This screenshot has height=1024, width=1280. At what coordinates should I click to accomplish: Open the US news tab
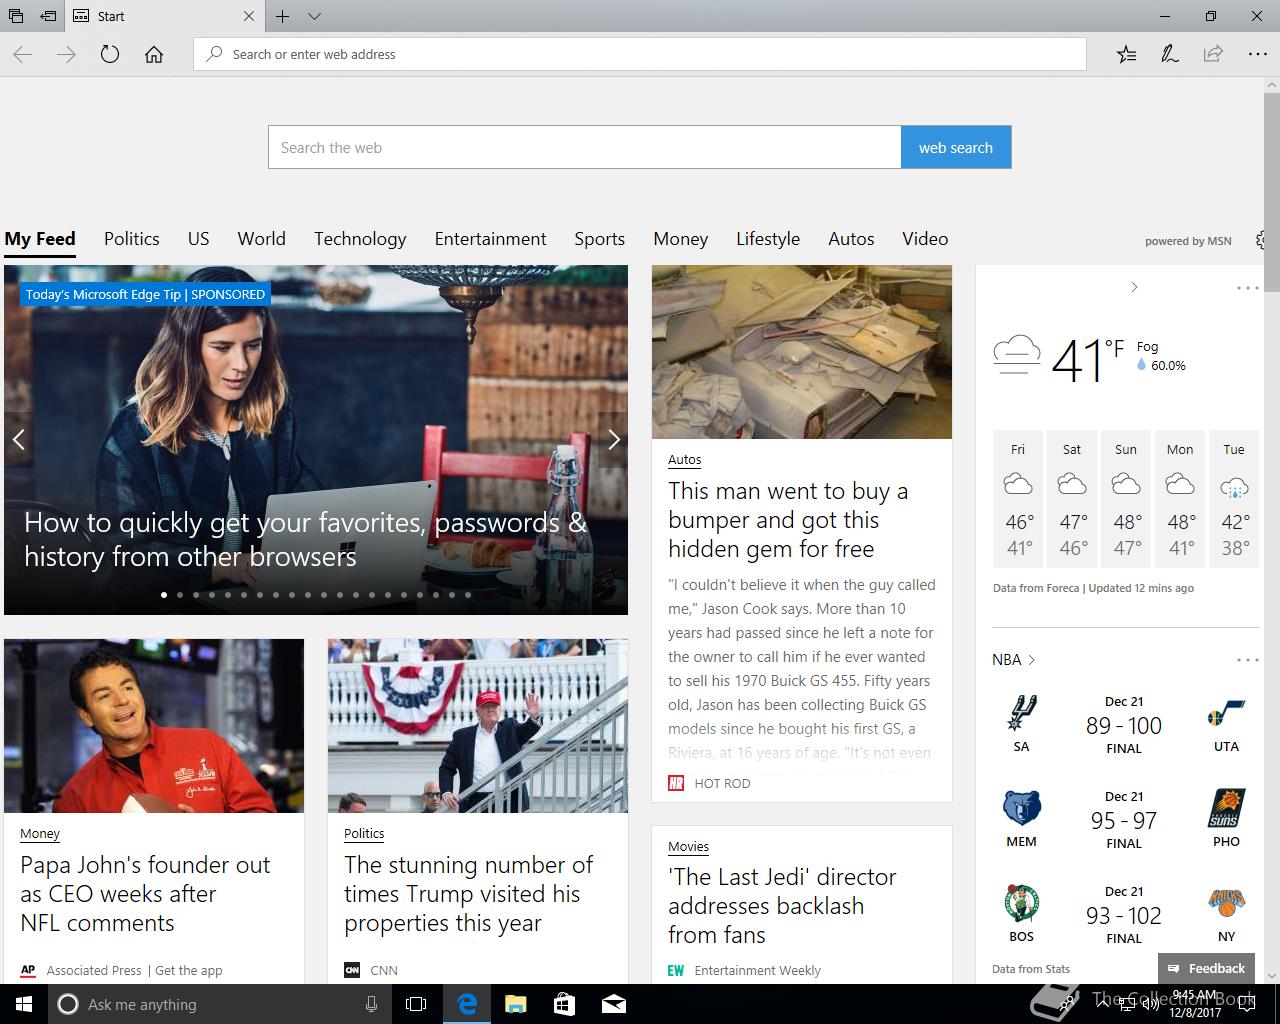coord(199,239)
